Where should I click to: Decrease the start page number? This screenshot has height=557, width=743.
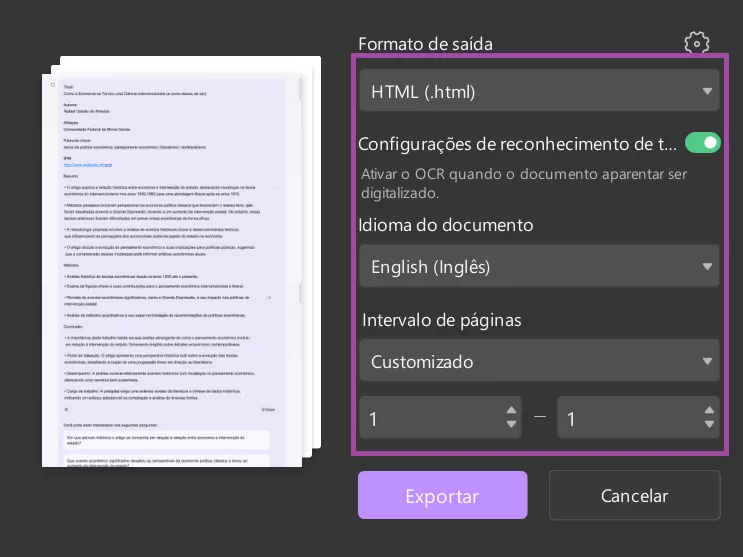pos(511,424)
